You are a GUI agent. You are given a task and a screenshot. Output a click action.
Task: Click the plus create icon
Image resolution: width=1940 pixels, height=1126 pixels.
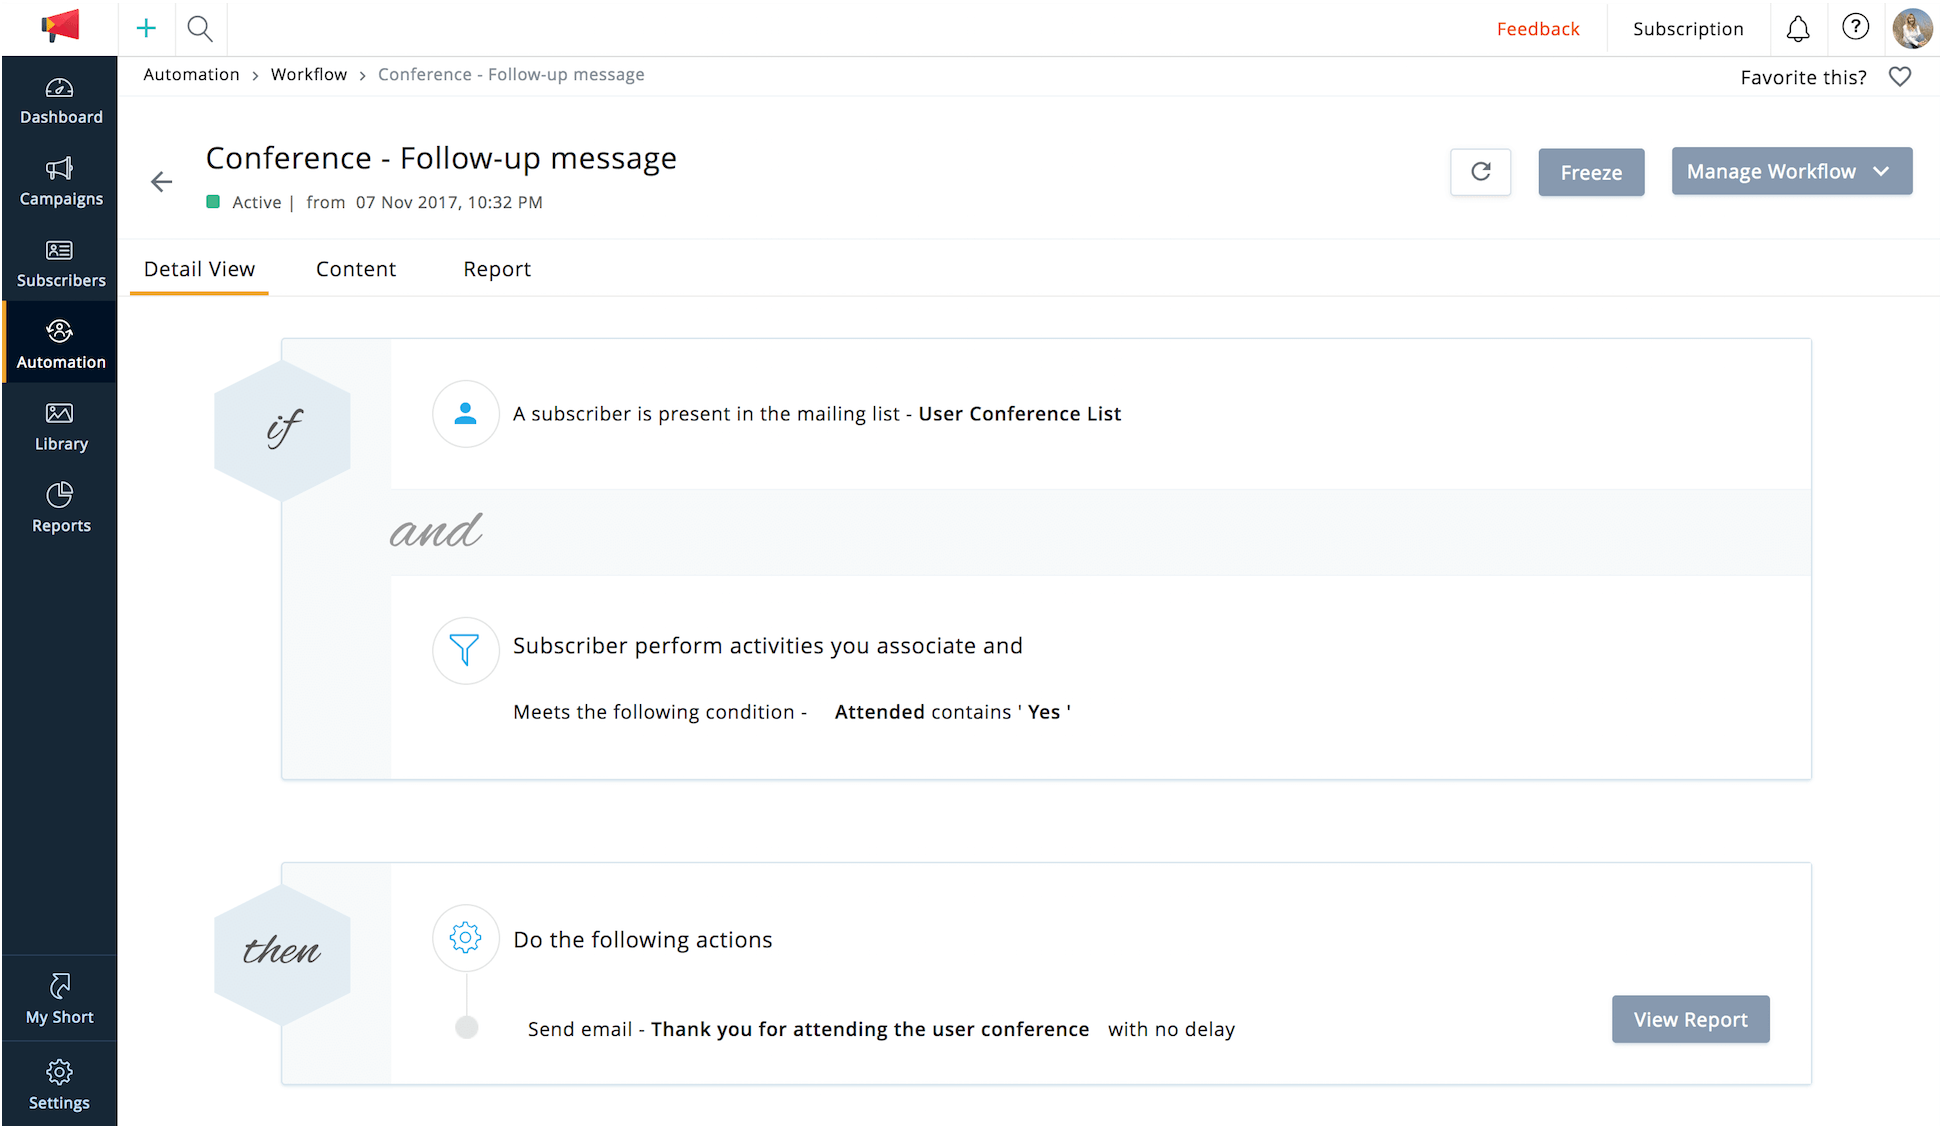click(x=146, y=28)
